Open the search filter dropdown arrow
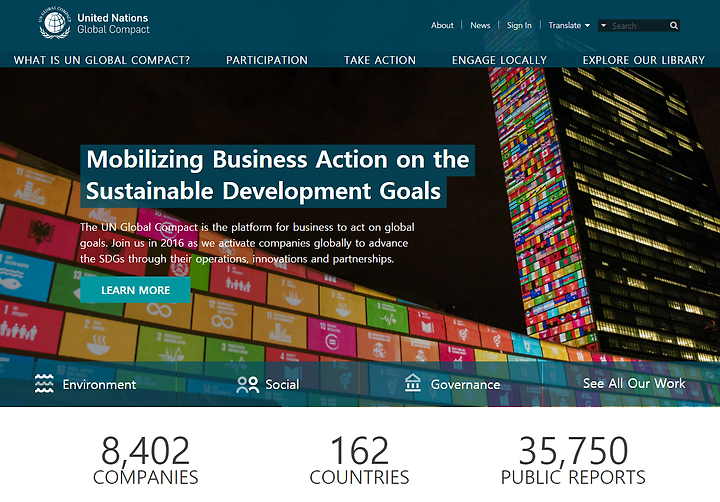 pyautogui.click(x=603, y=26)
